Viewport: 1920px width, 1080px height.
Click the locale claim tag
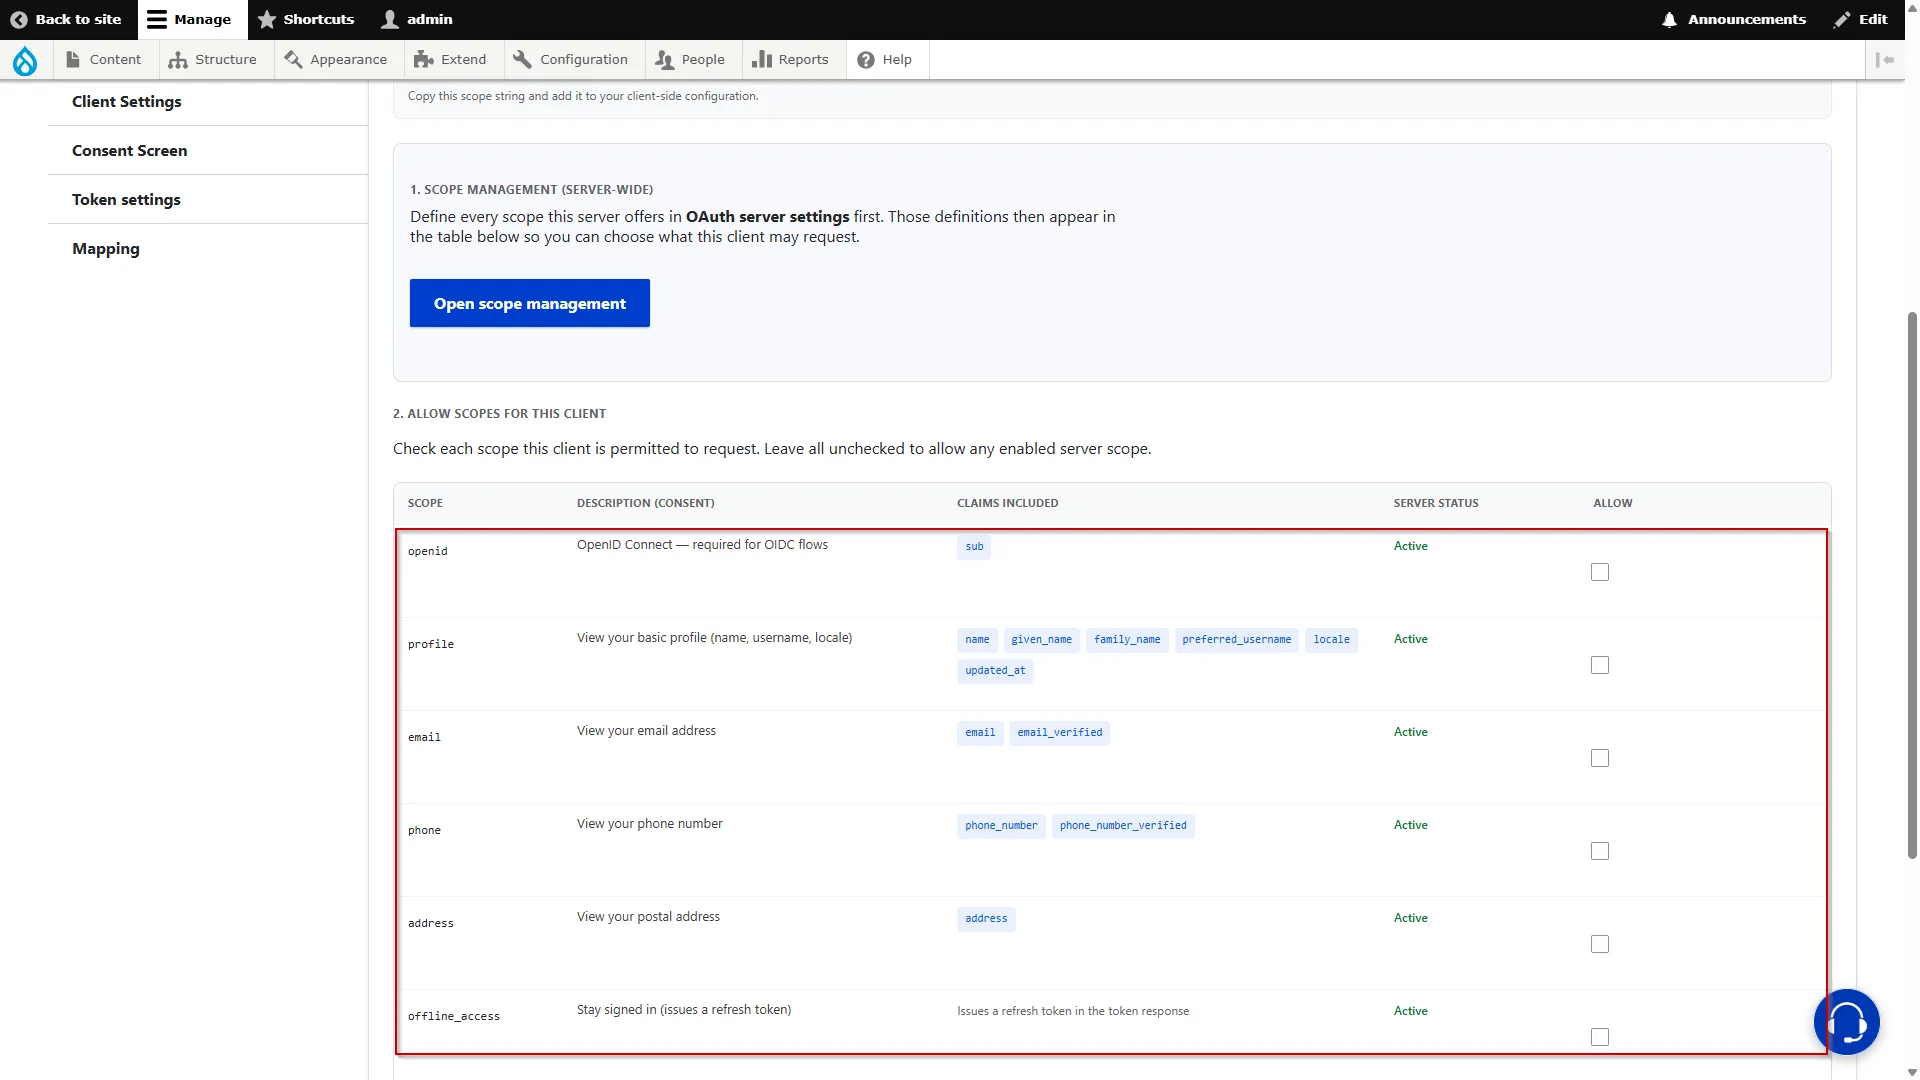tap(1332, 640)
